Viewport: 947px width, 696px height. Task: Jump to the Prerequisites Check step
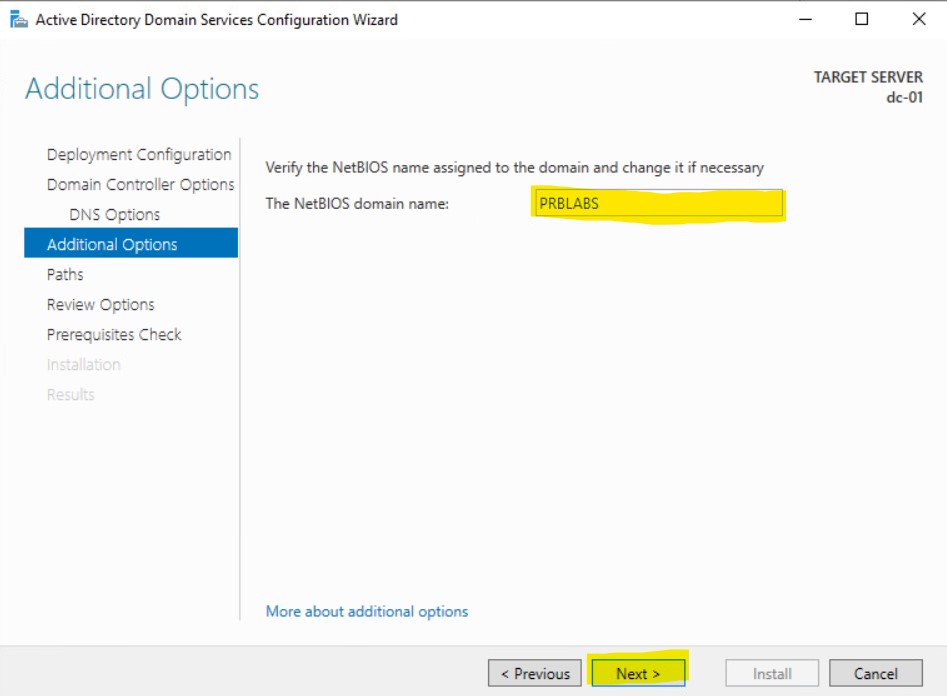(114, 335)
